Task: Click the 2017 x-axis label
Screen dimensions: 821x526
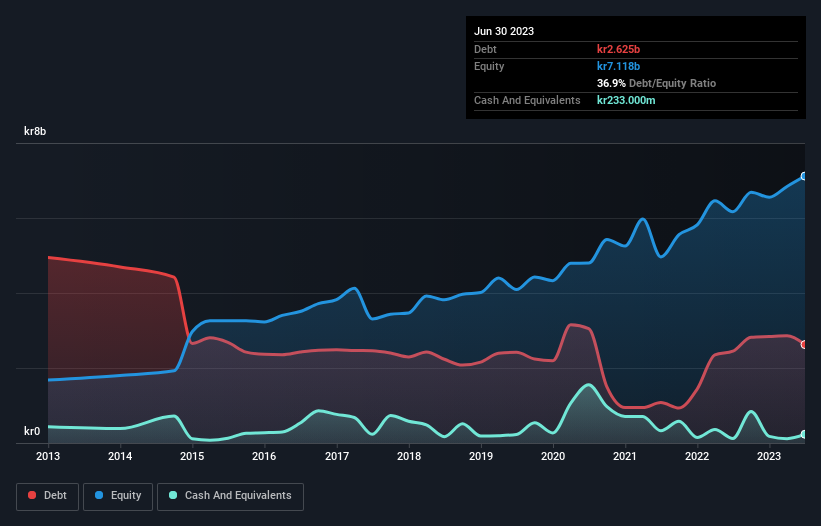Action: 337,456
